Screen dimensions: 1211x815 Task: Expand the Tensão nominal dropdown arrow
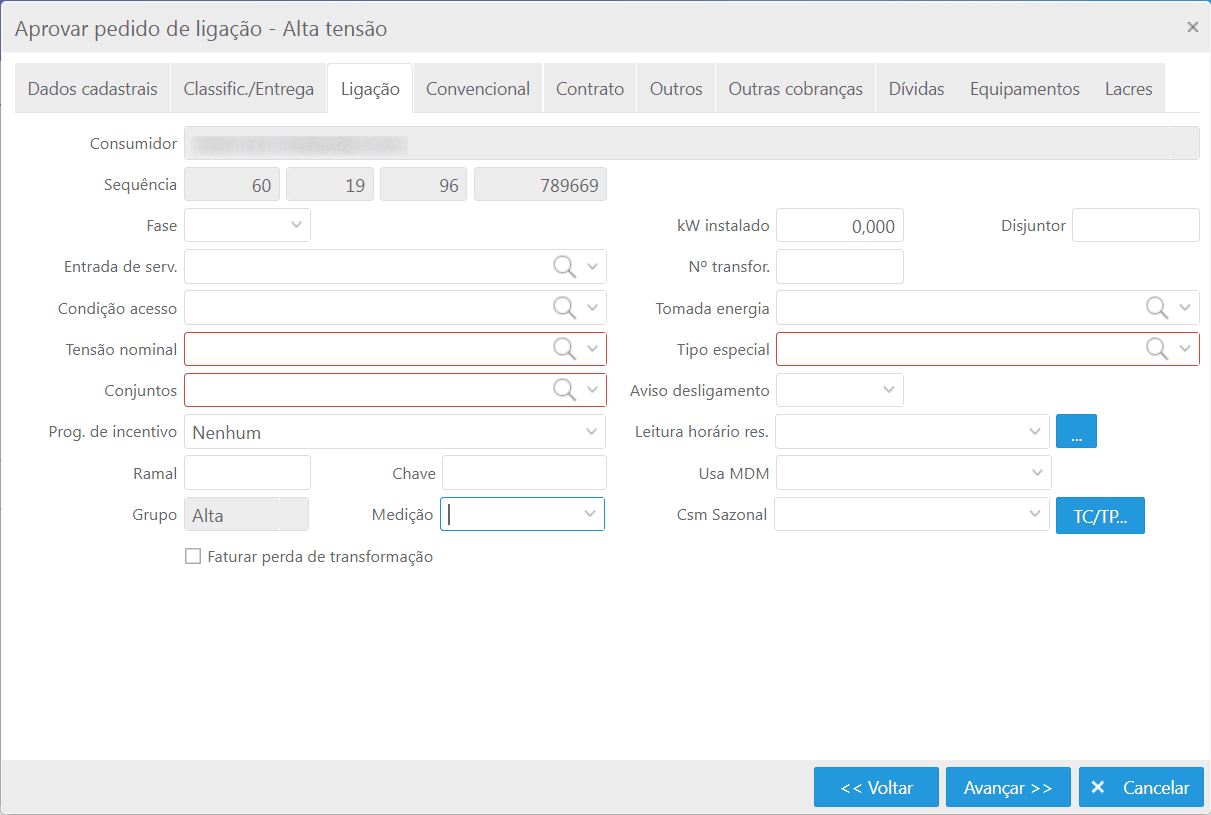(x=592, y=348)
